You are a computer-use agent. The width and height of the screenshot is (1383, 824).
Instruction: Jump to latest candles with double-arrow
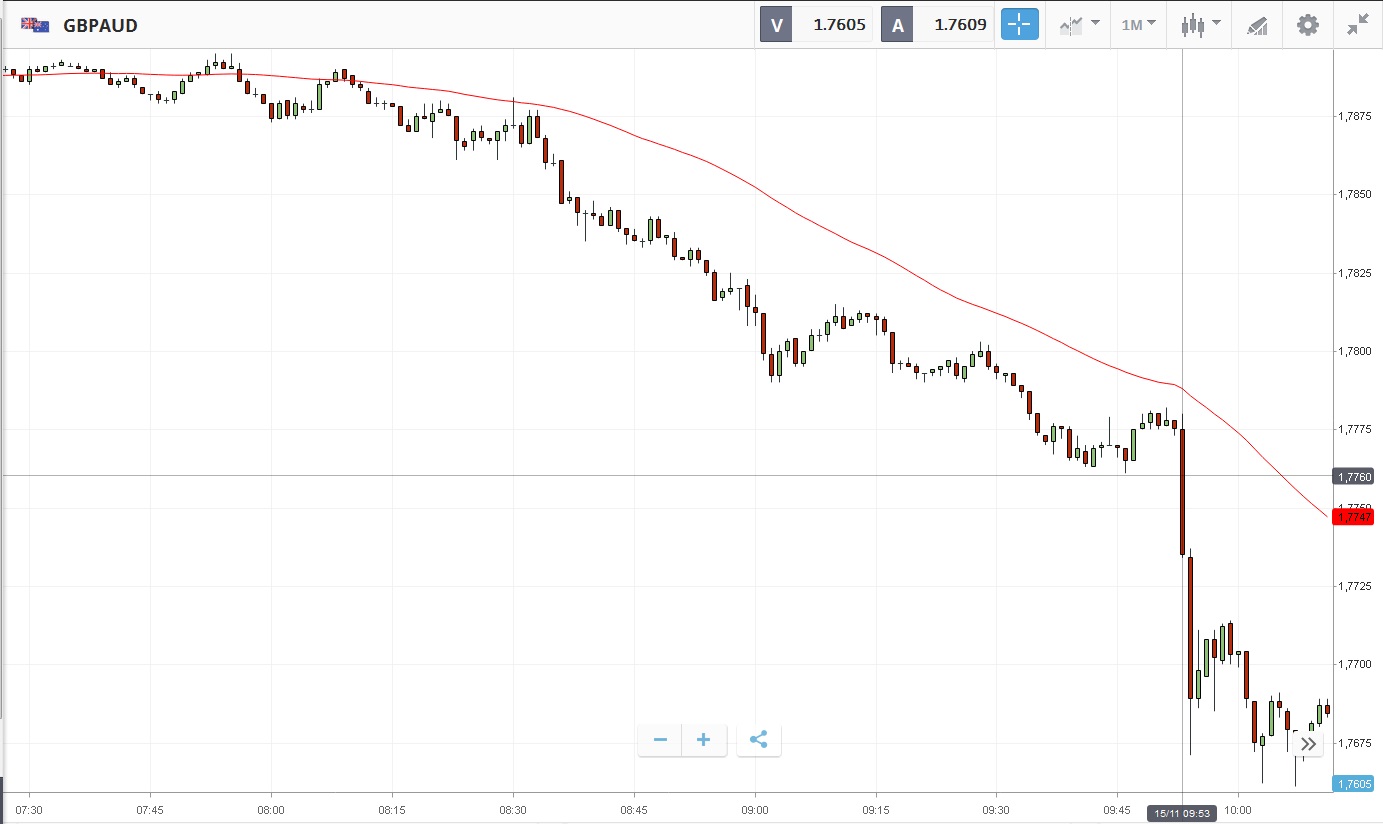point(1308,744)
